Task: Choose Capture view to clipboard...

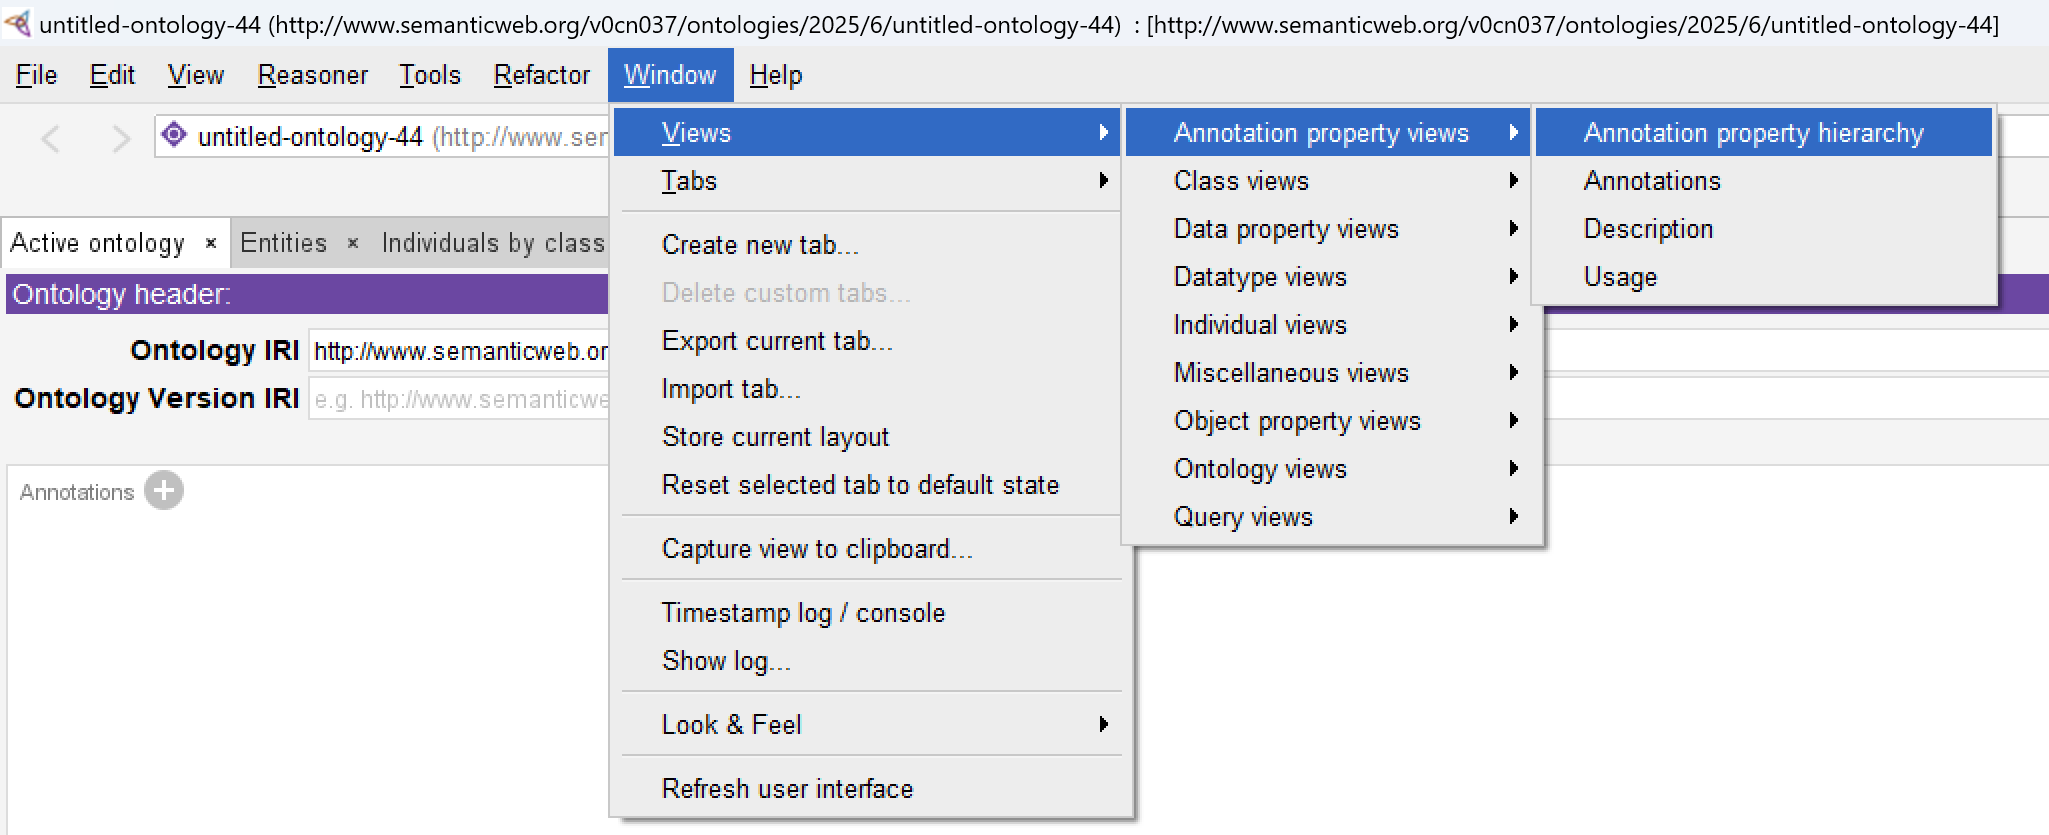Action: click(x=869, y=549)
